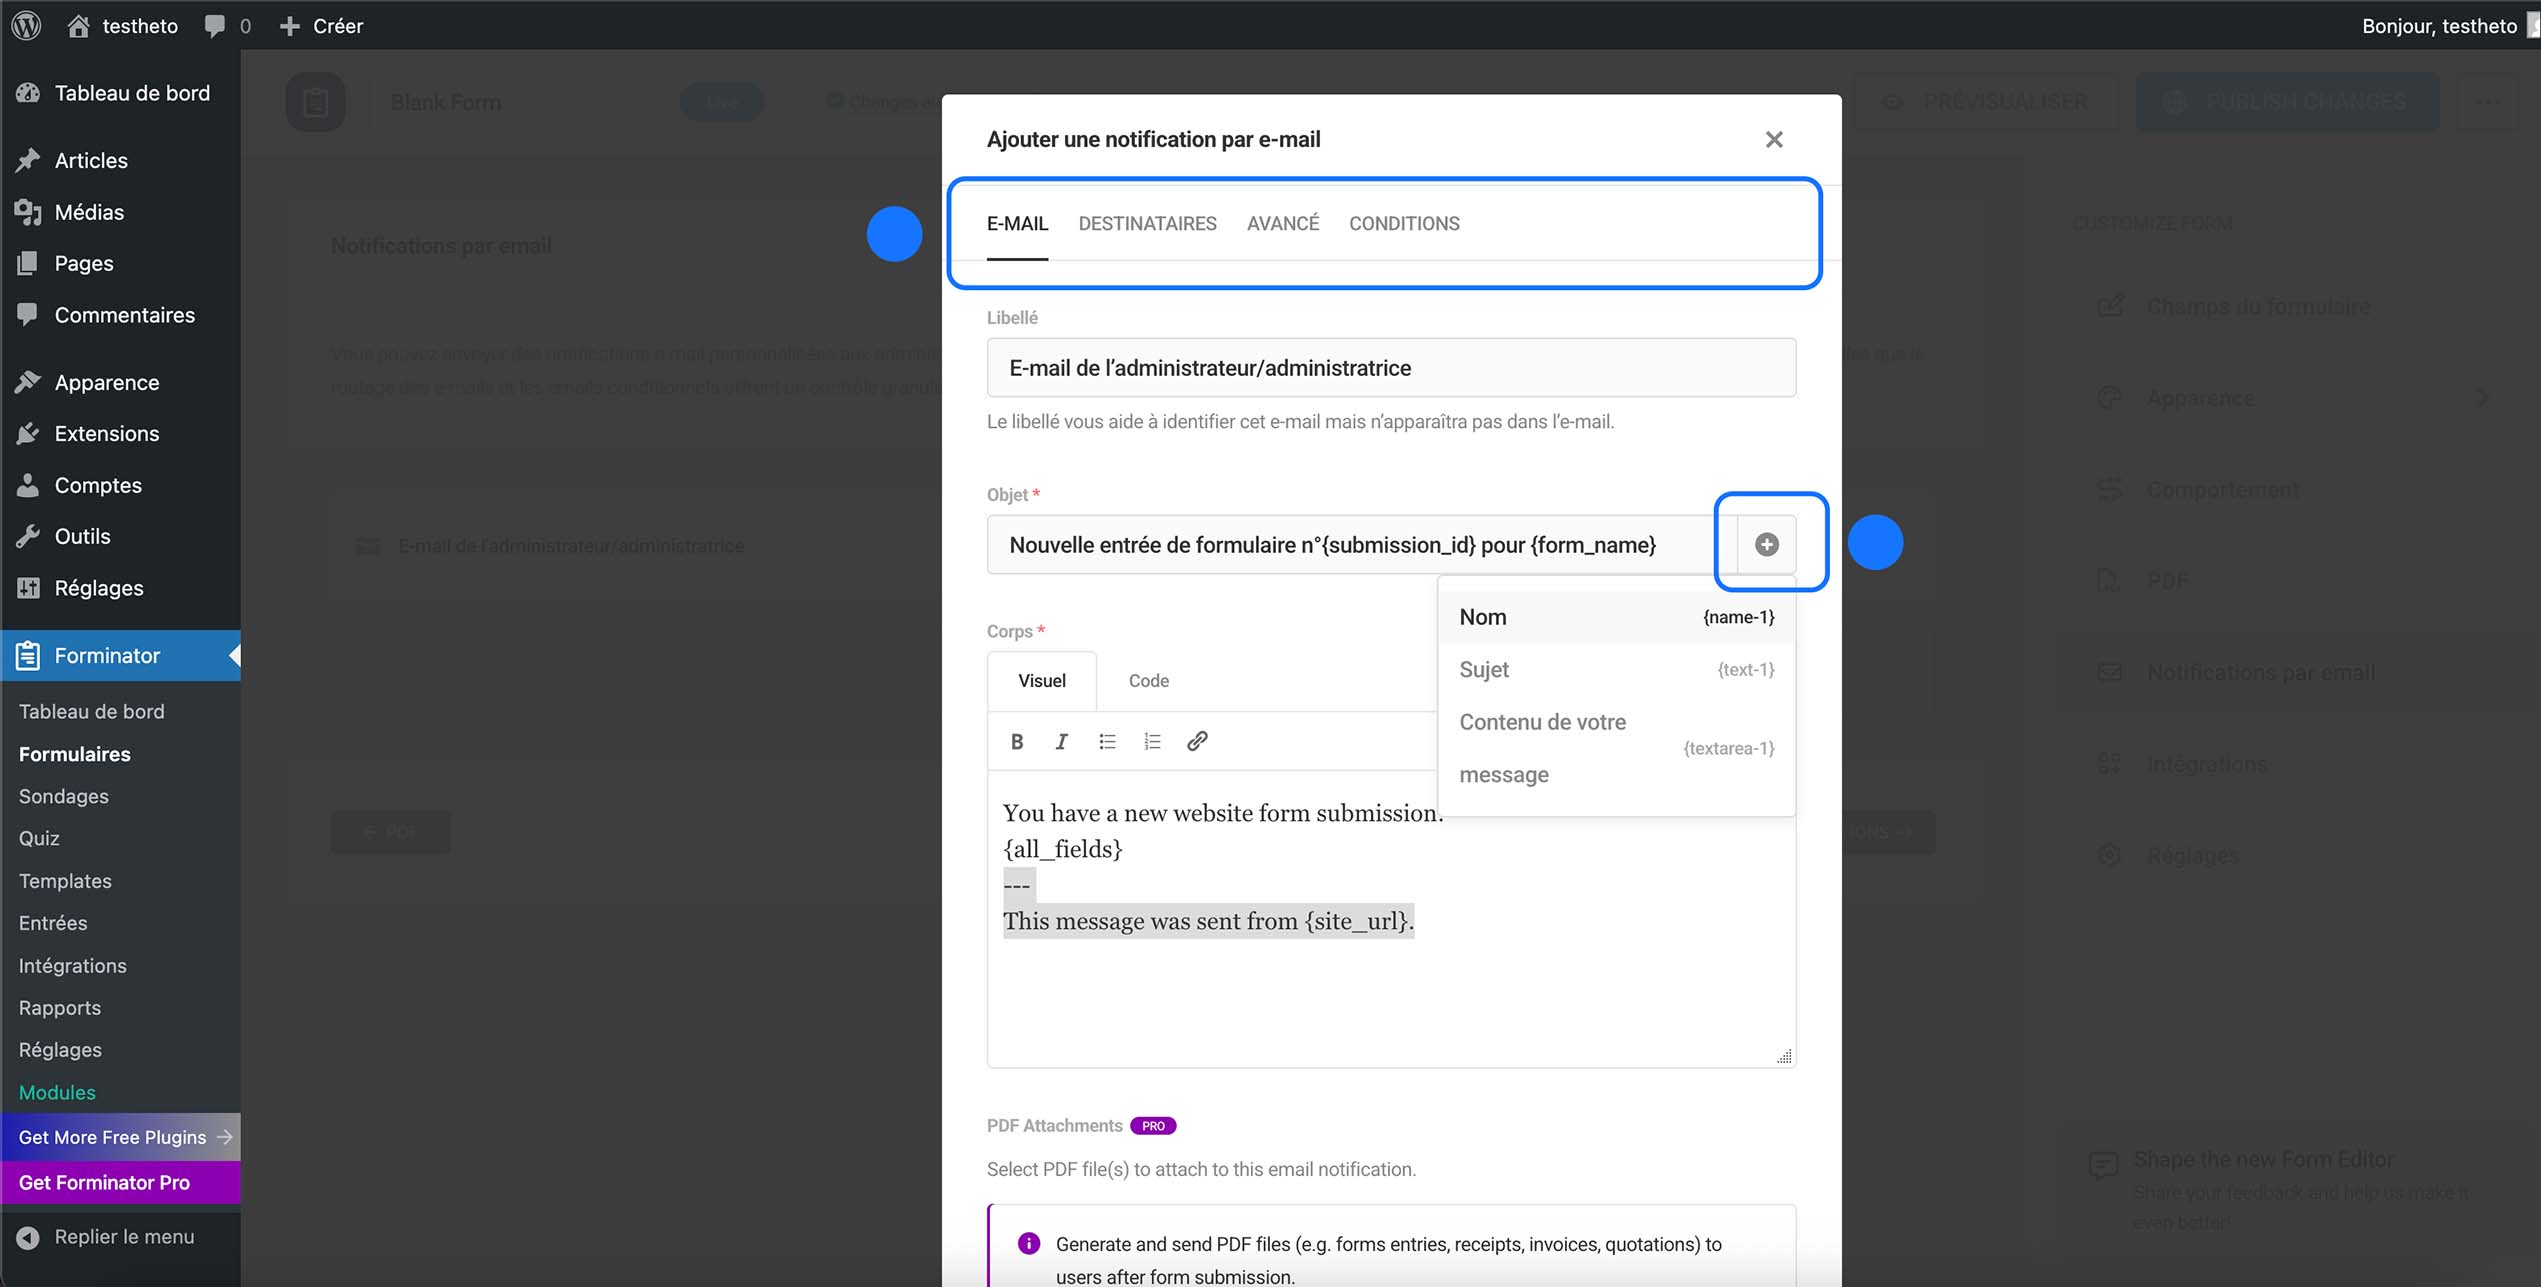This screenshot has width=2541, height=1287.
Task: Open Forminator from the sidebar icon
Action: click(28, 655)
